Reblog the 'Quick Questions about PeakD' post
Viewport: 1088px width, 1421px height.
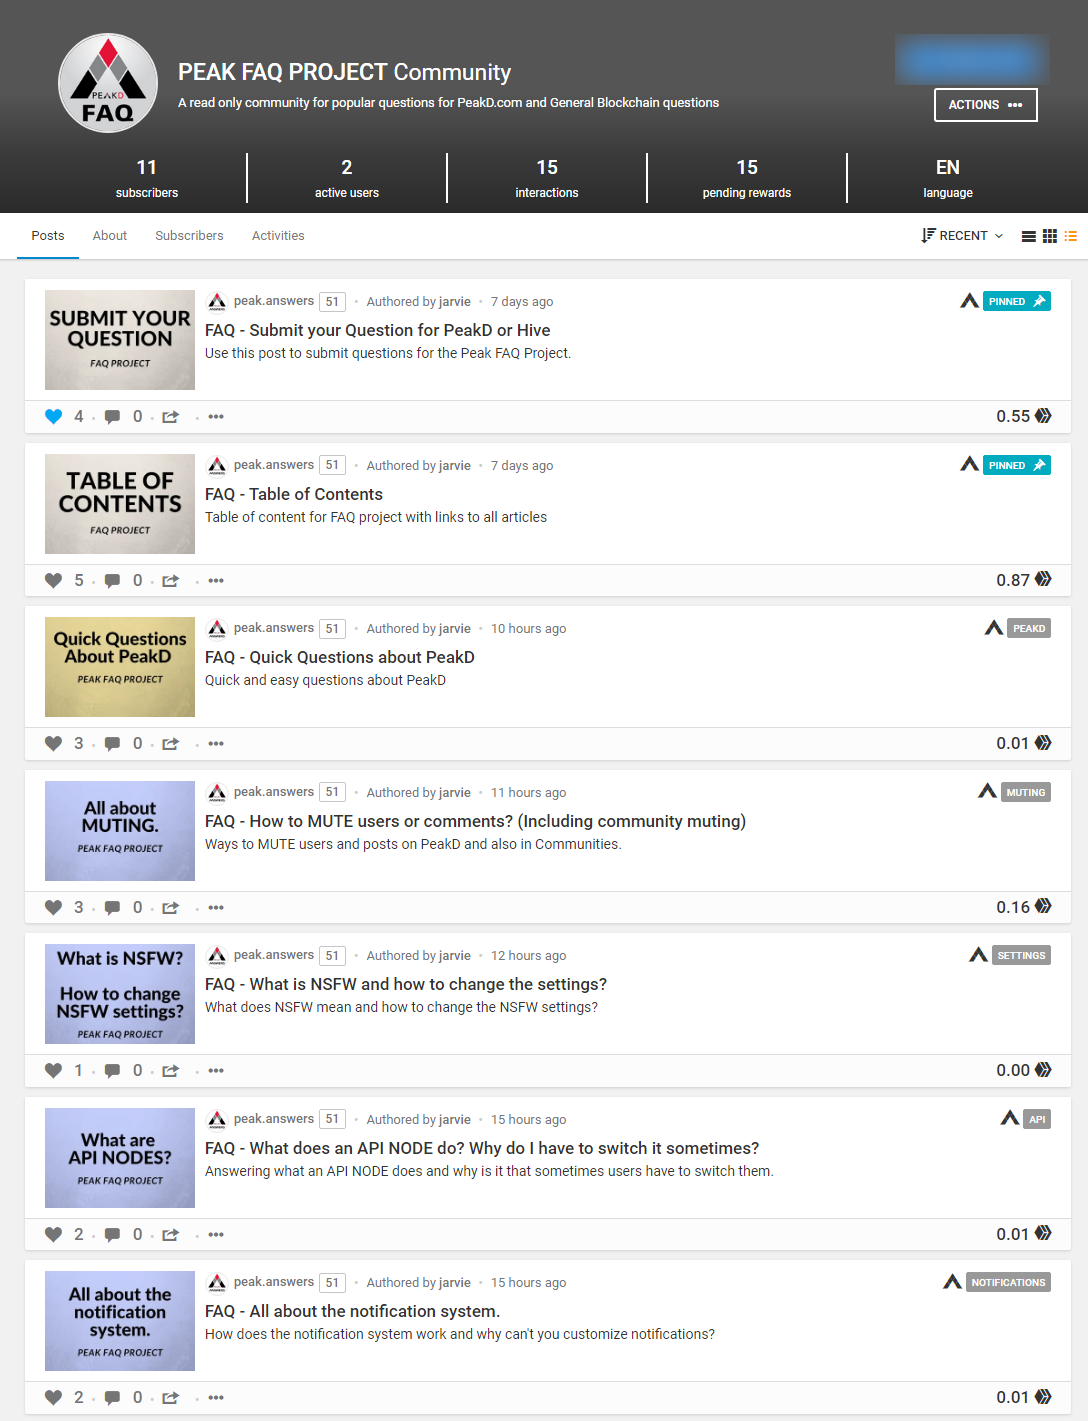click(171, 744)
